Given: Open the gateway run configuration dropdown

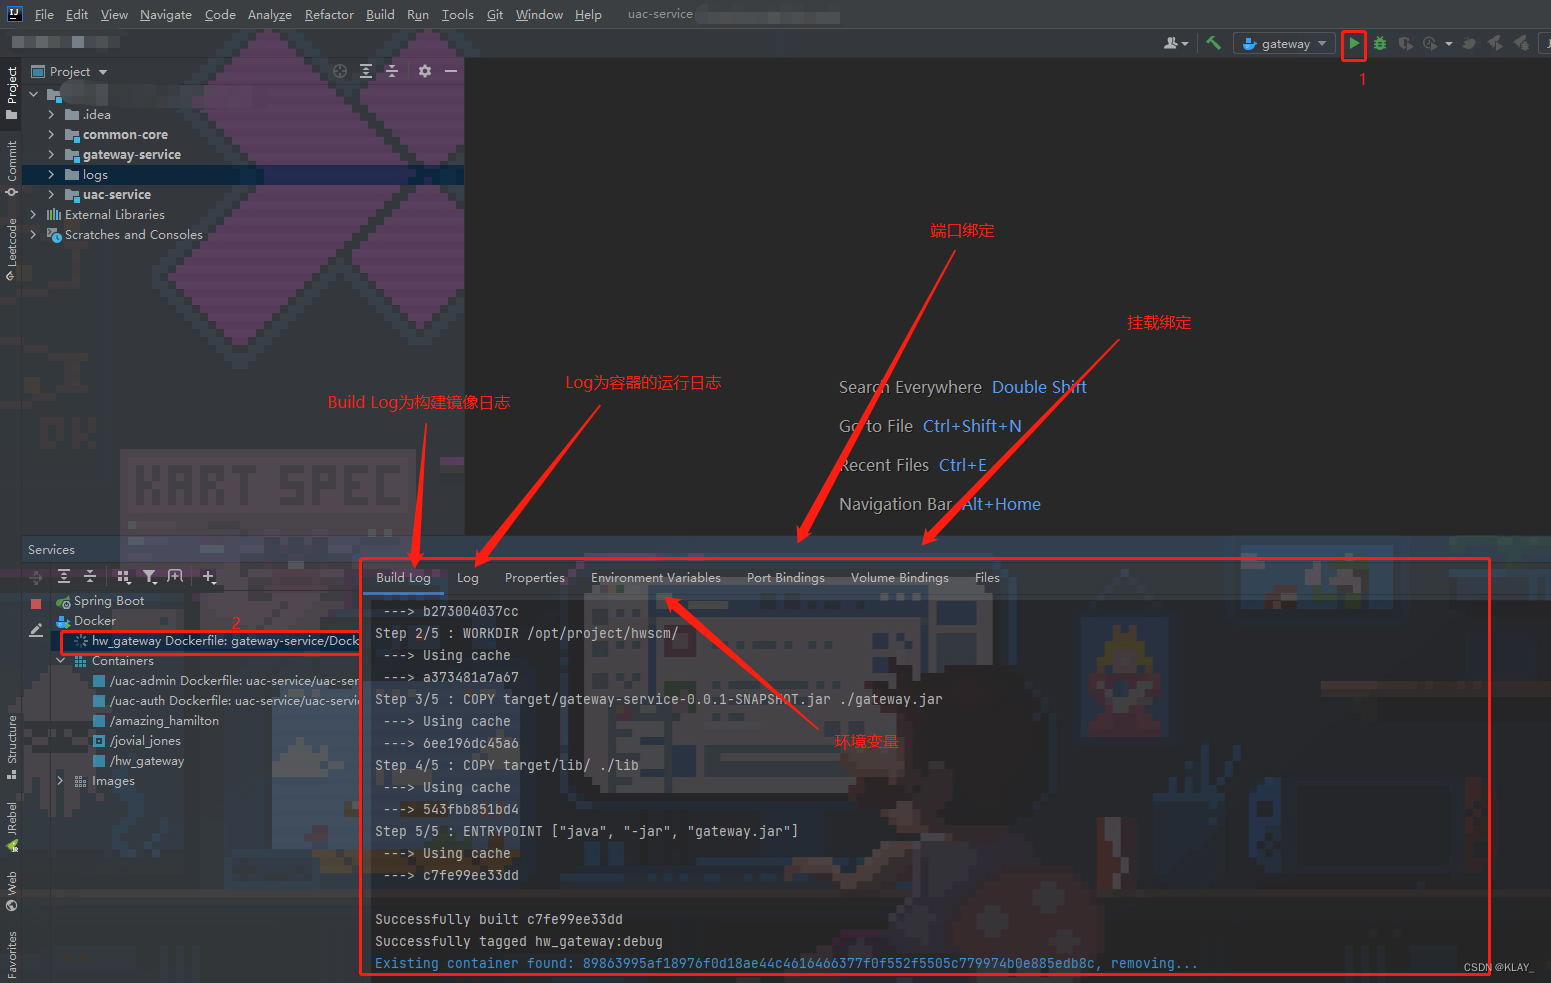Looking at the screenshot, I should [1285, 43].
